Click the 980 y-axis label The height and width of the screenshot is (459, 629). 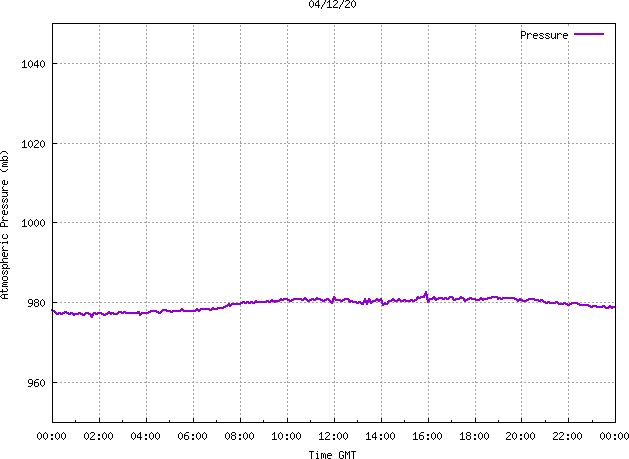point(37,303)
